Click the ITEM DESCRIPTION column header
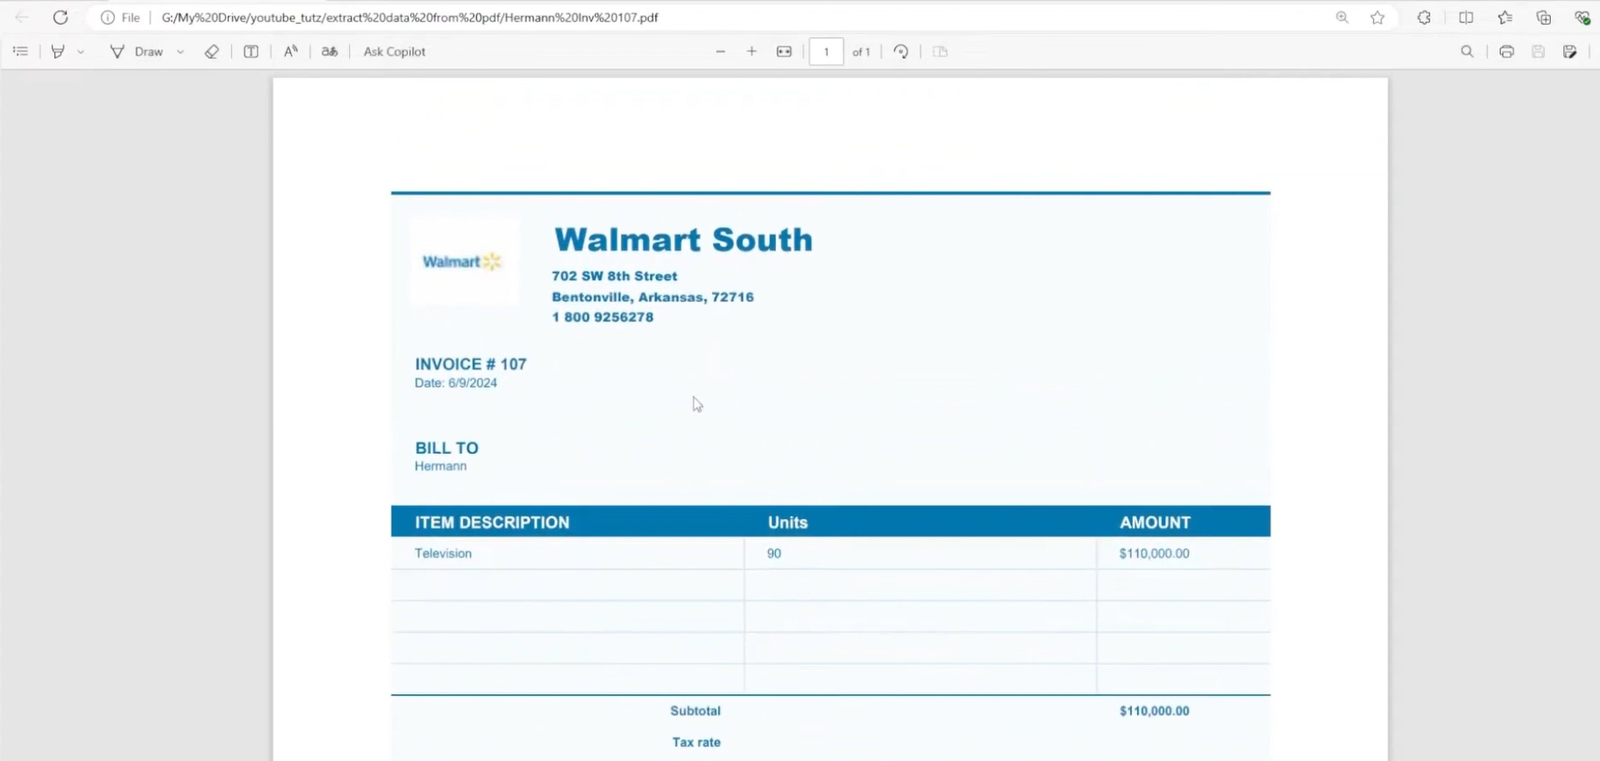This screenshot has width=1600, height=761. [x=492, y=522]
